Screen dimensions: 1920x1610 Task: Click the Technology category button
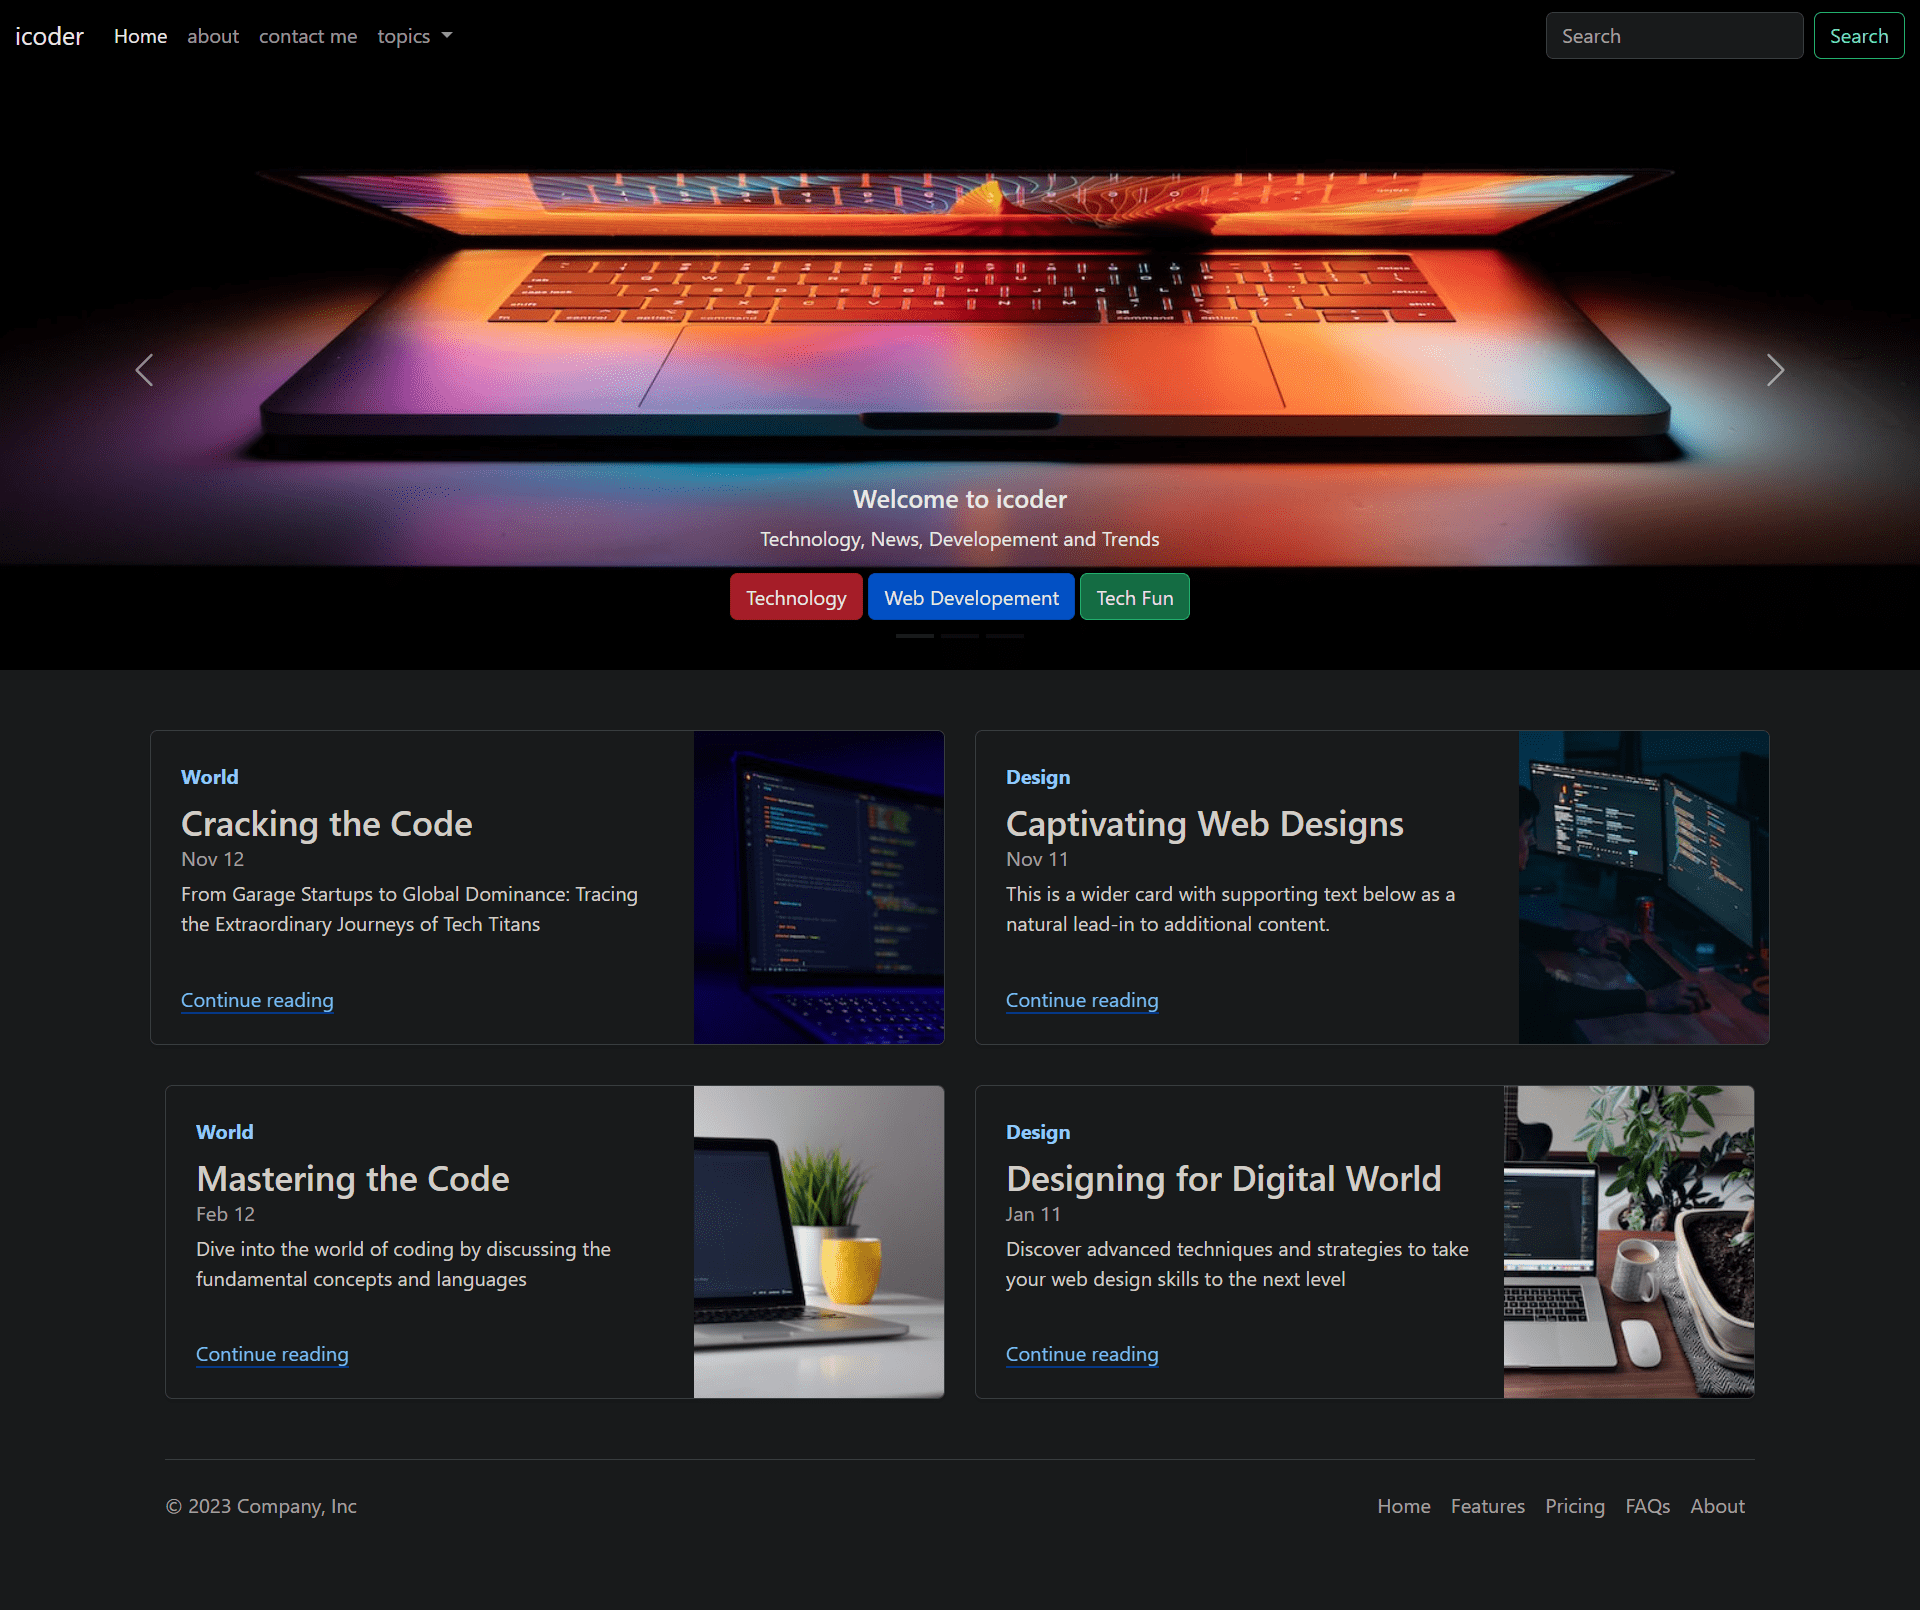tap(795, 597)
